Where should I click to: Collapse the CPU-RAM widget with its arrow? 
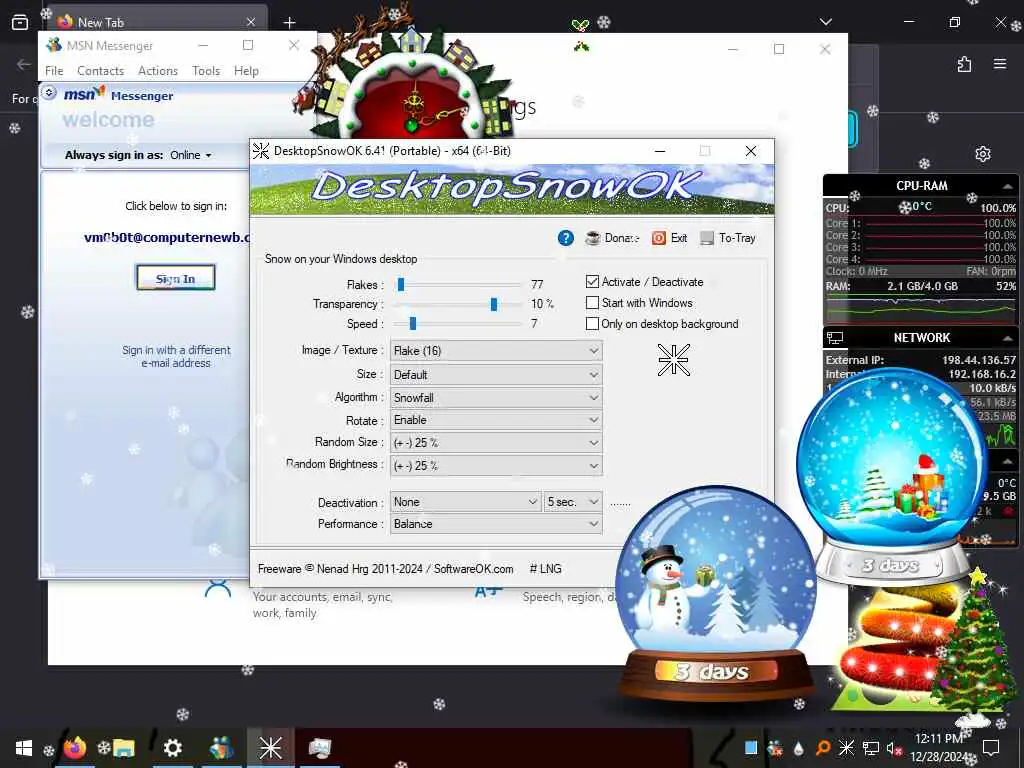click(1007, 186)
